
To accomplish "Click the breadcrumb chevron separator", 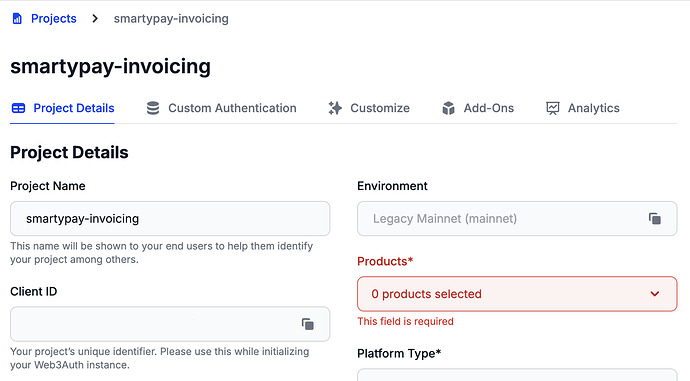I will pyautogui.click(x=95, y=18).
